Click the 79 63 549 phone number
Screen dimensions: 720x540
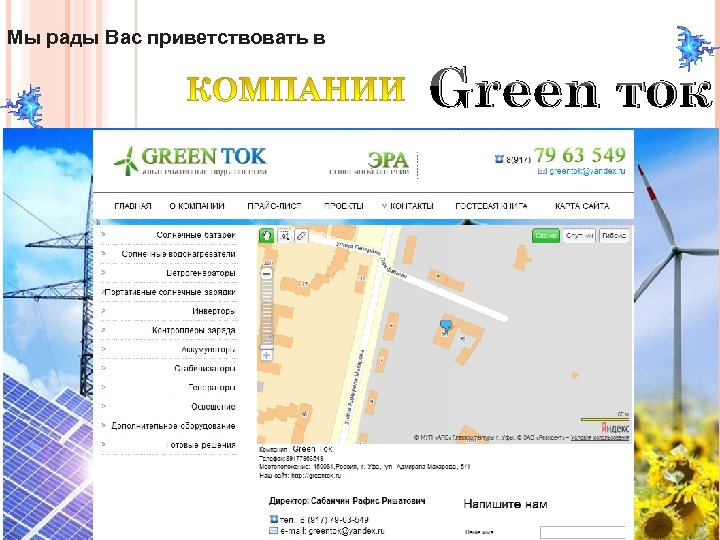coord(579,155)
